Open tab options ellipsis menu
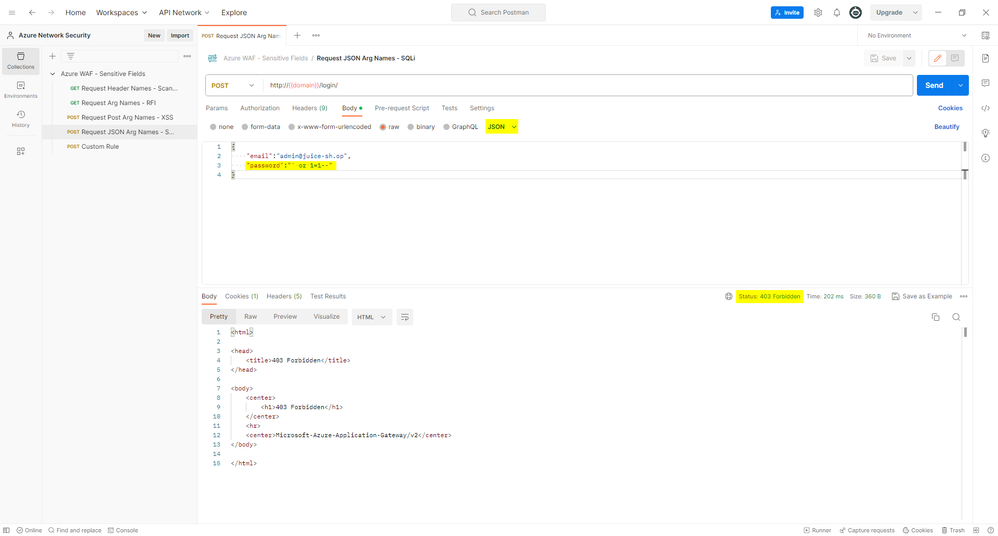Viewport: 998px width, 536px height. click(x=316, y=36)
